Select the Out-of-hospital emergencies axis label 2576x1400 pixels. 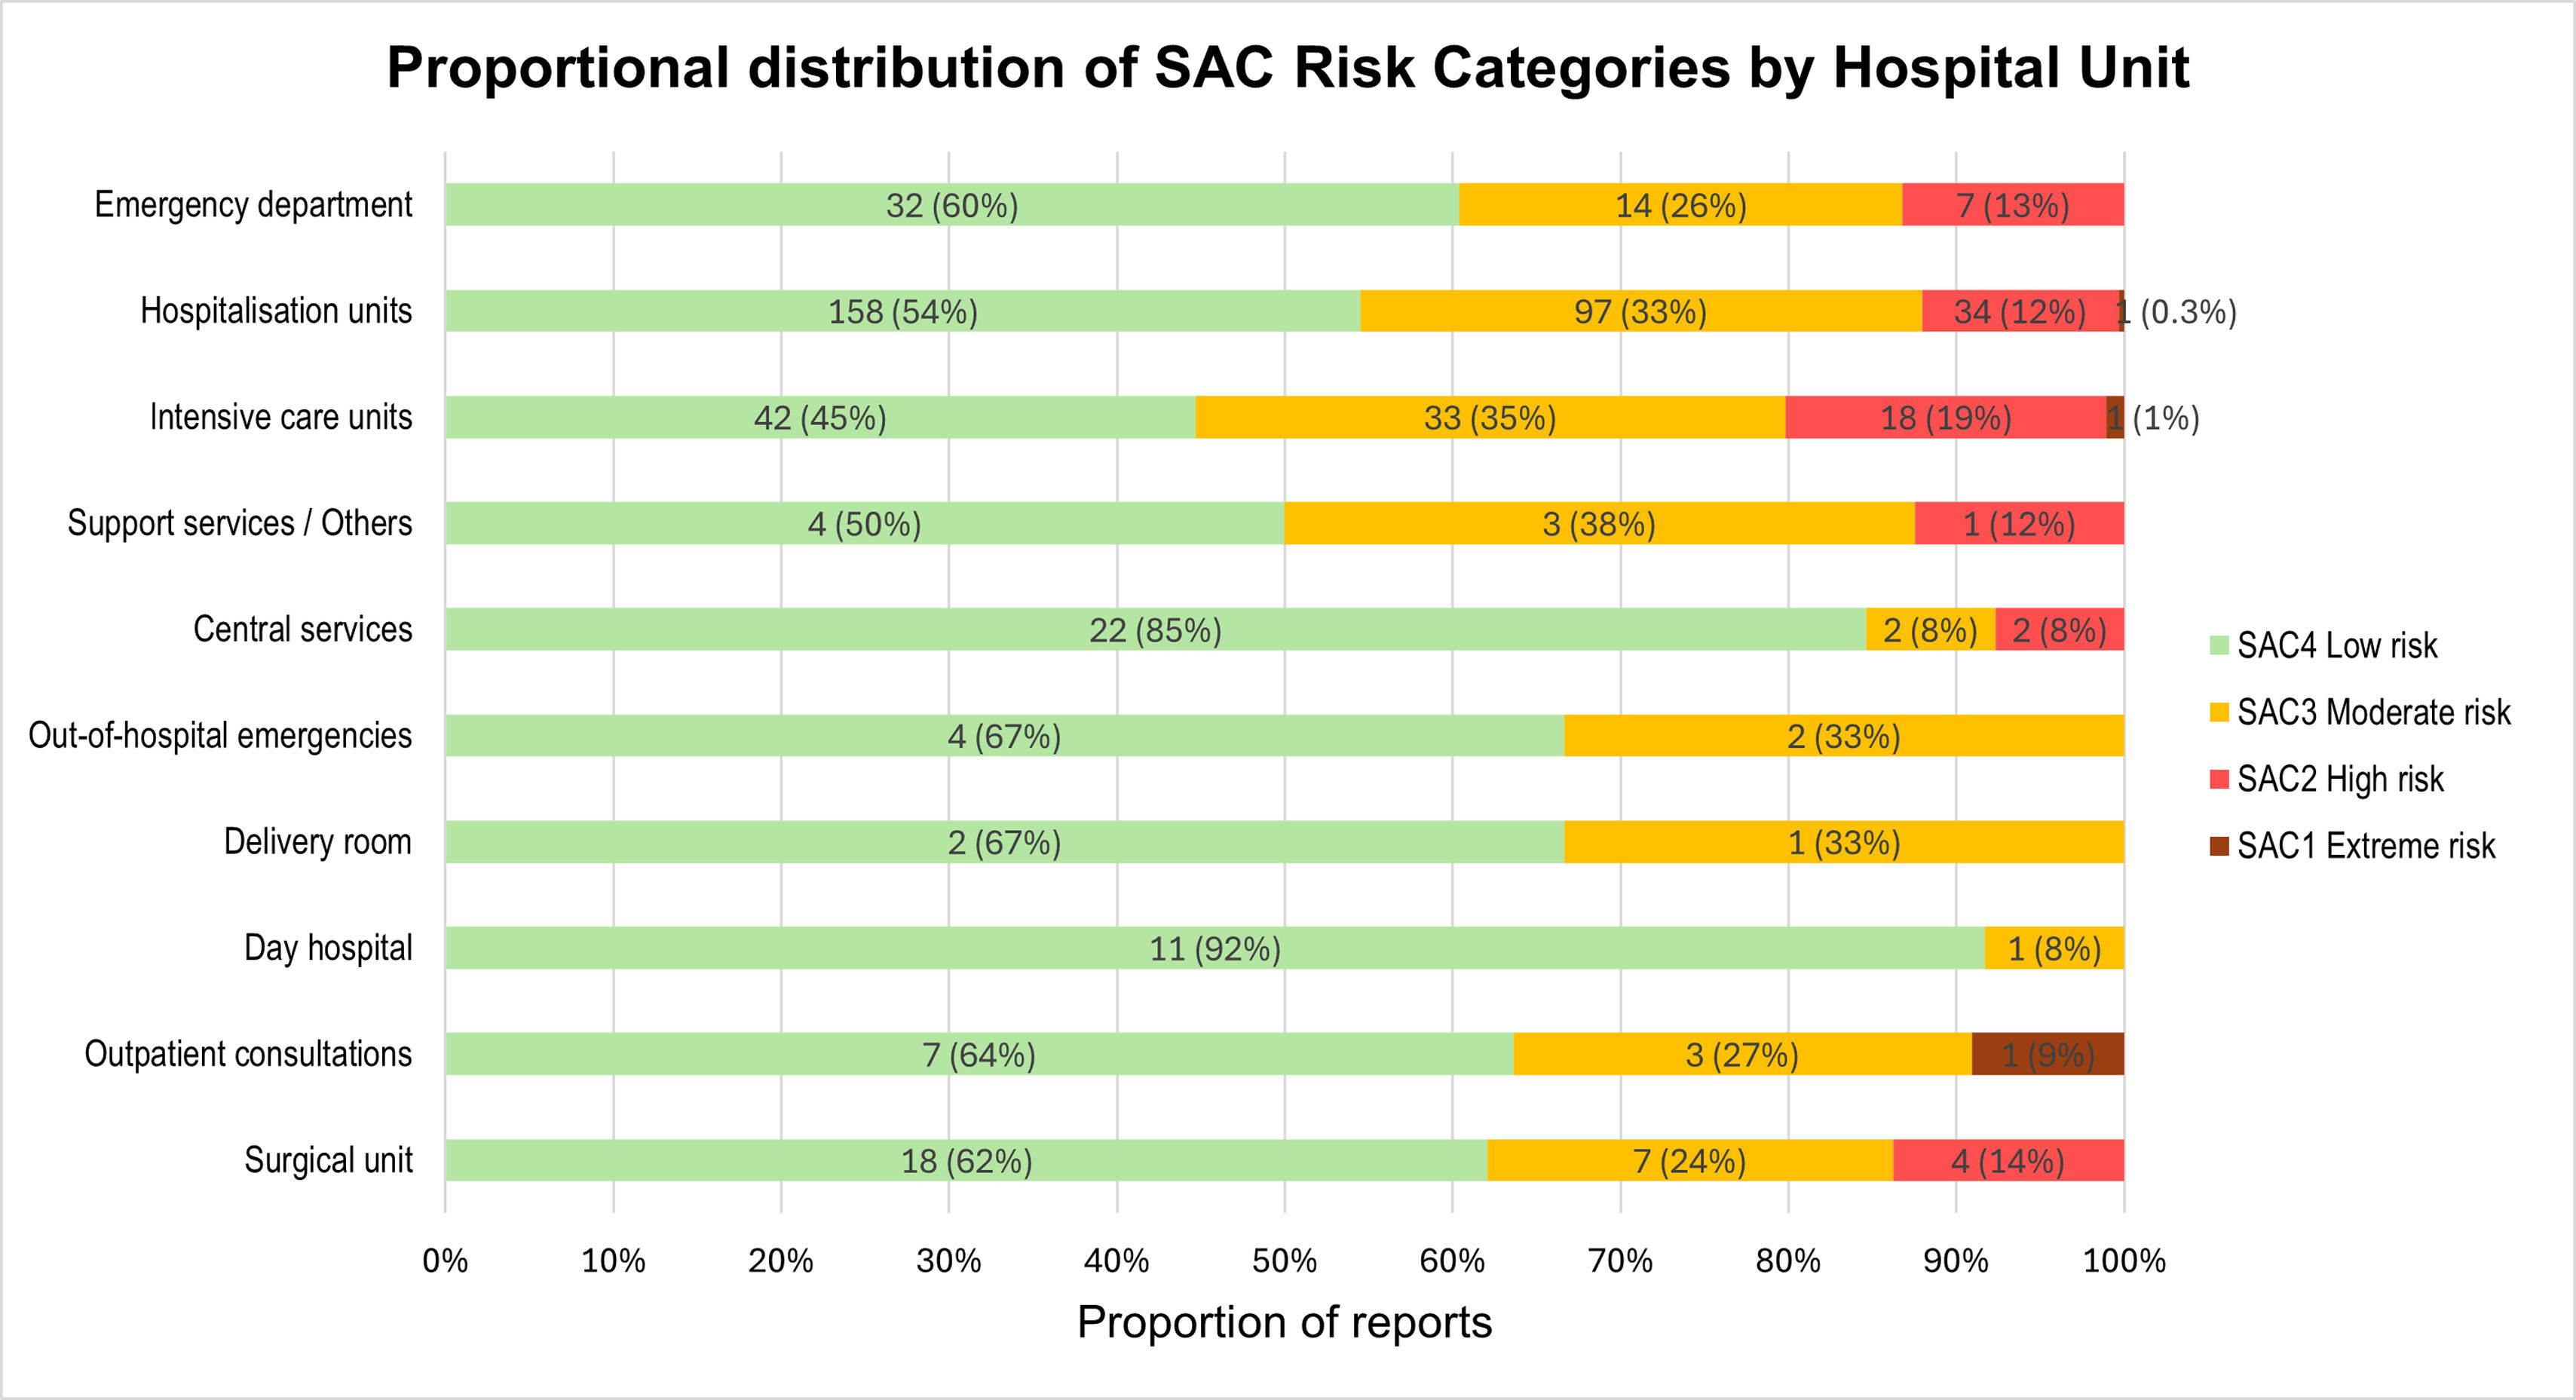point(220,735)
